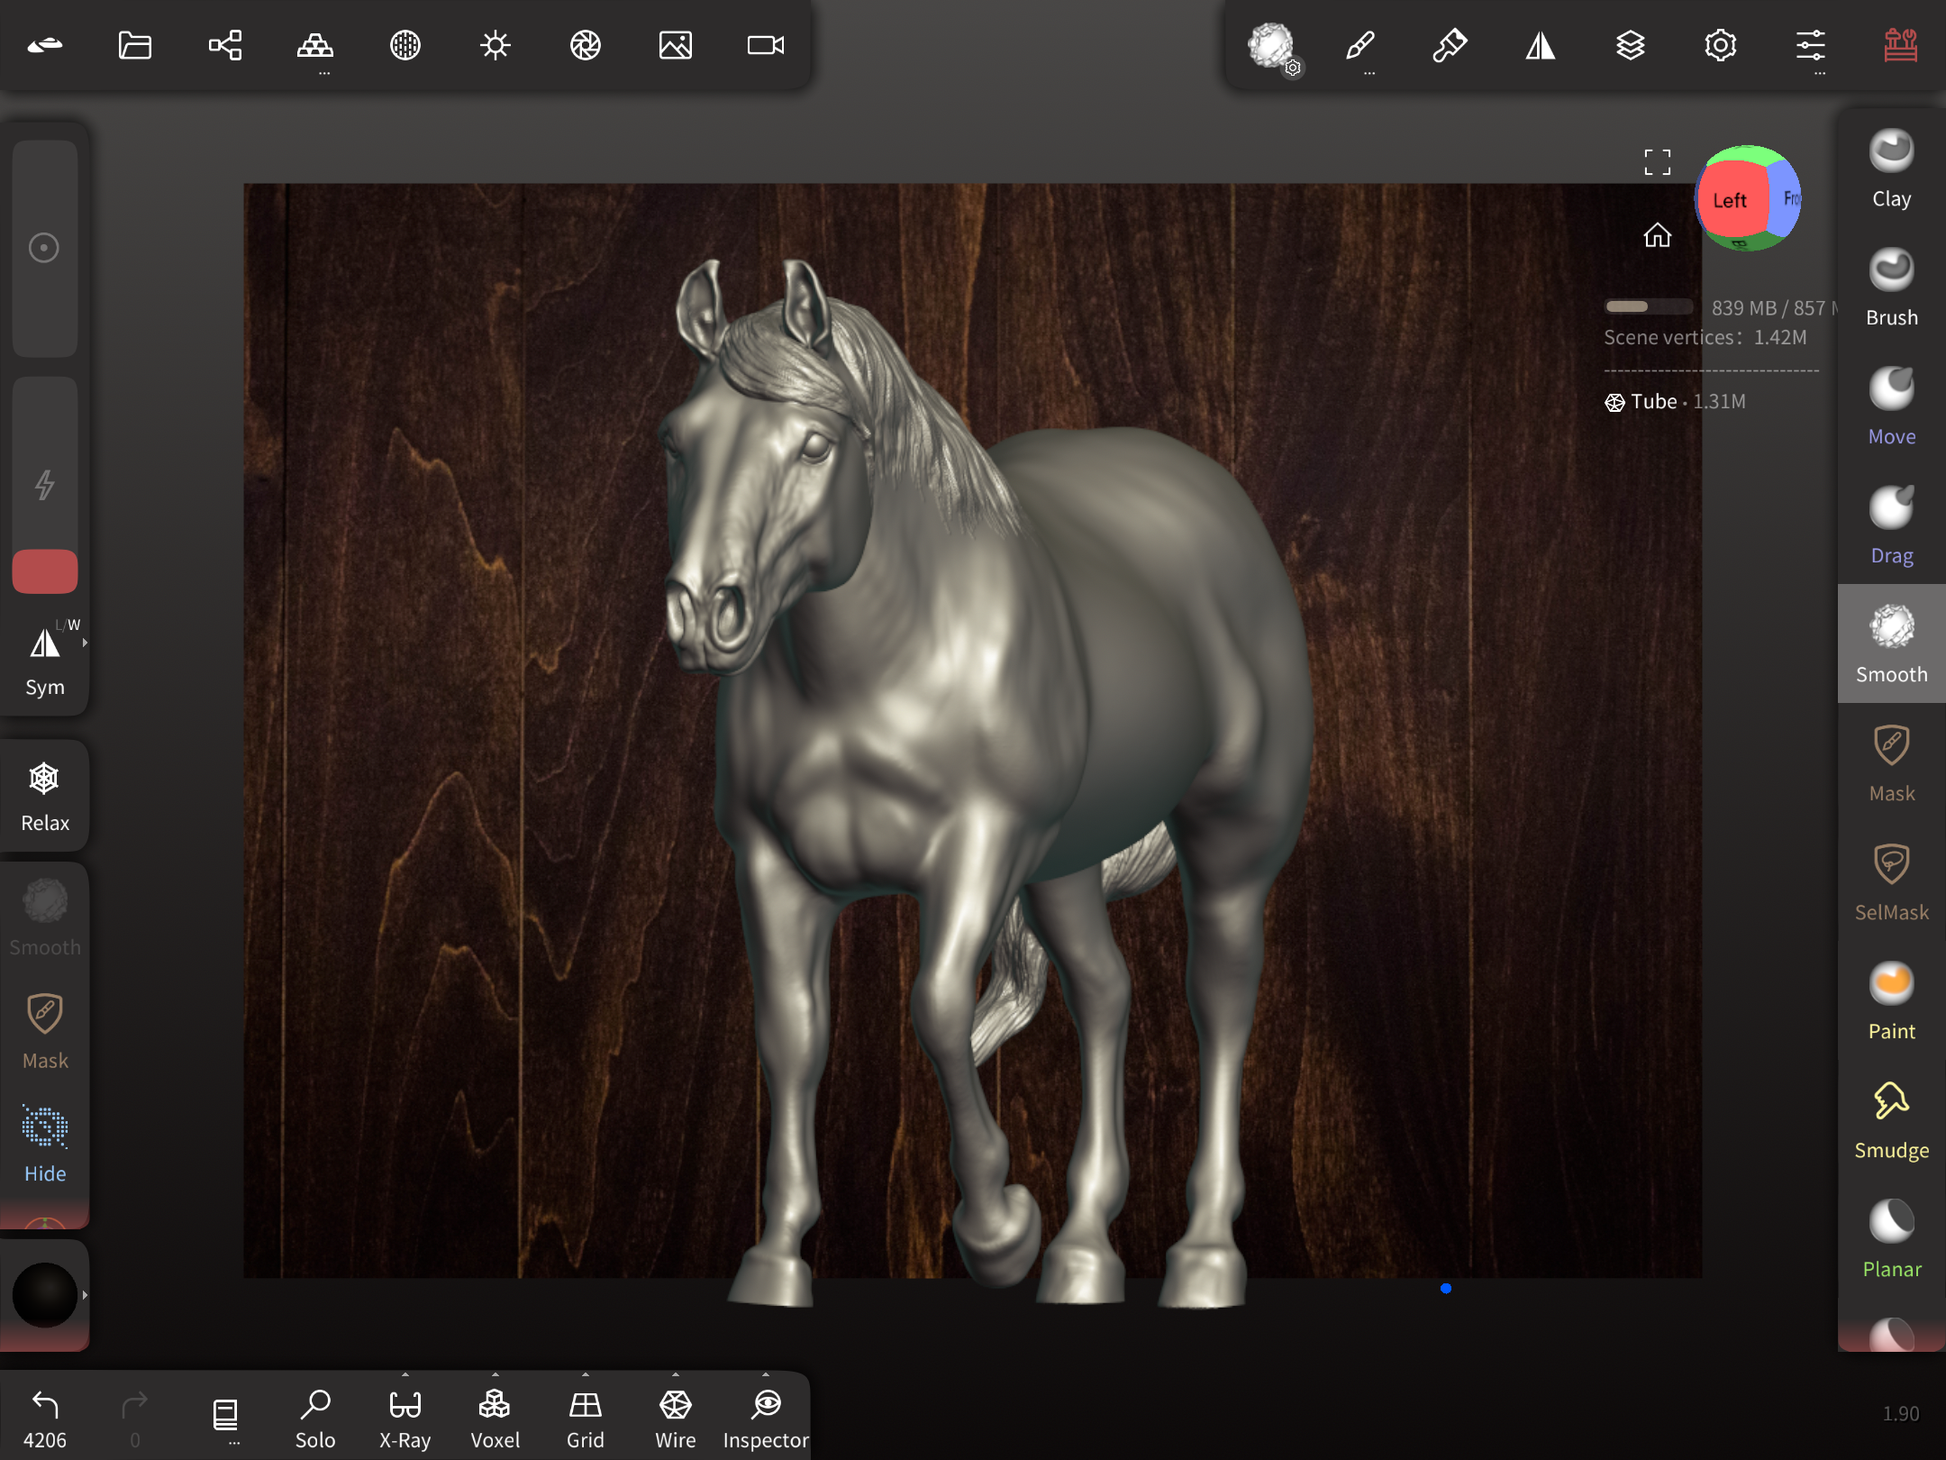Click the red color swatch
Image resolution: width=1946 pixels, height=1460 pixels.
point(45,571)
